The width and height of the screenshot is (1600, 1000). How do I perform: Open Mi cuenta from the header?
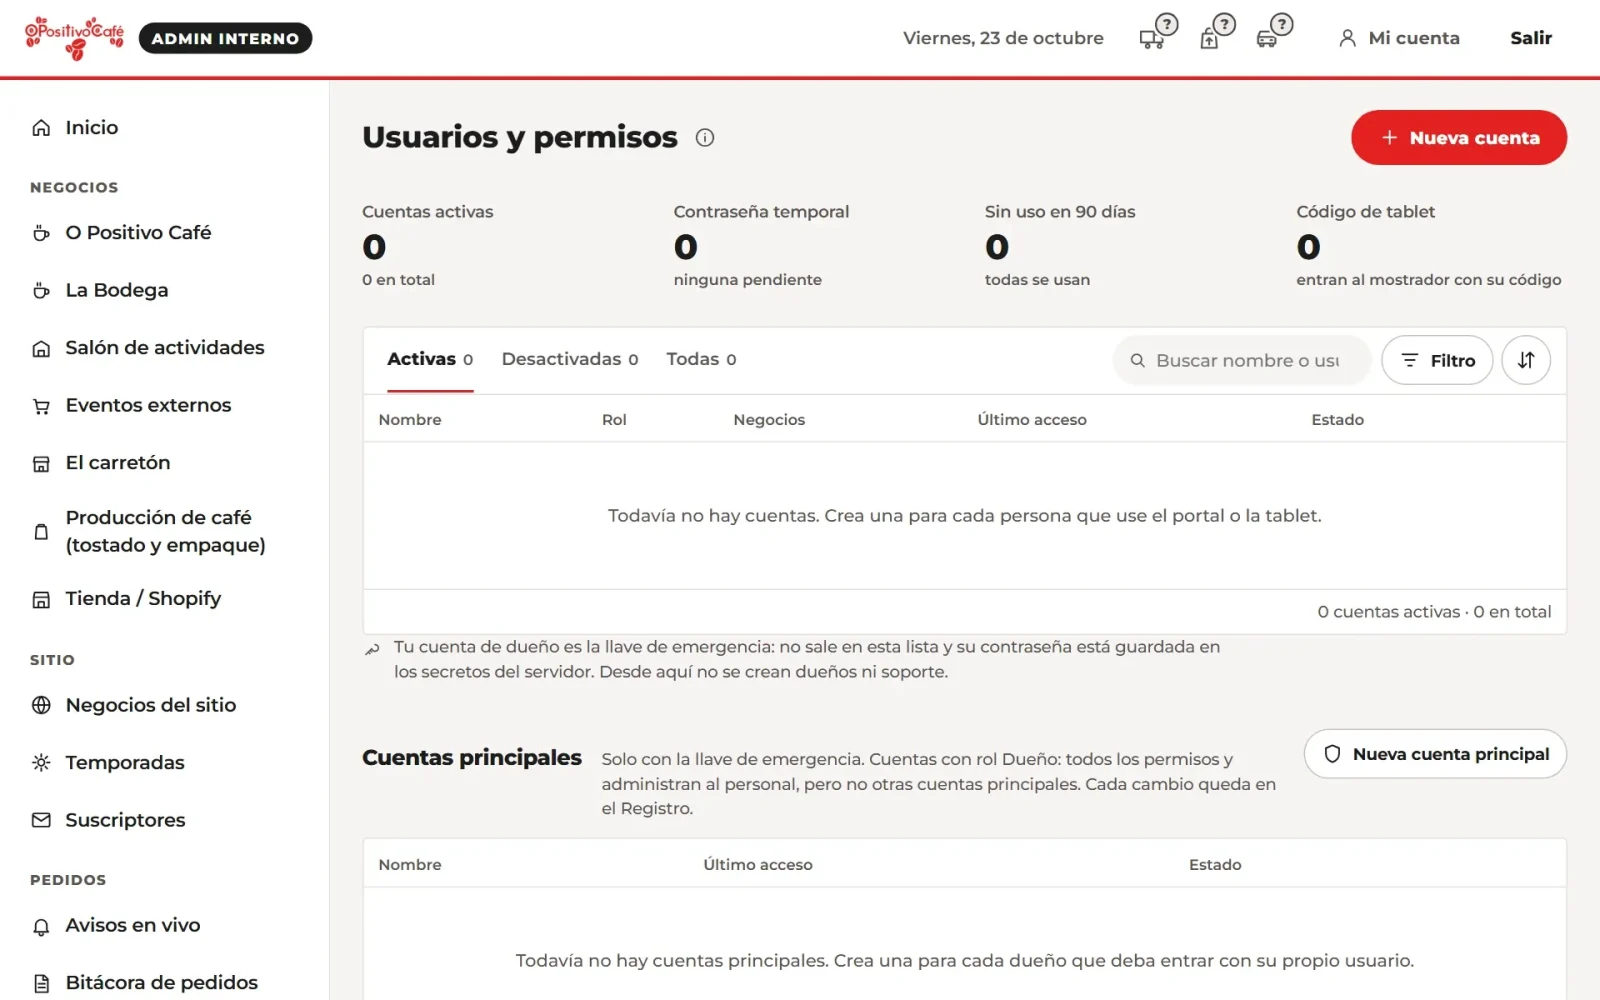[x=1399, y=38]
